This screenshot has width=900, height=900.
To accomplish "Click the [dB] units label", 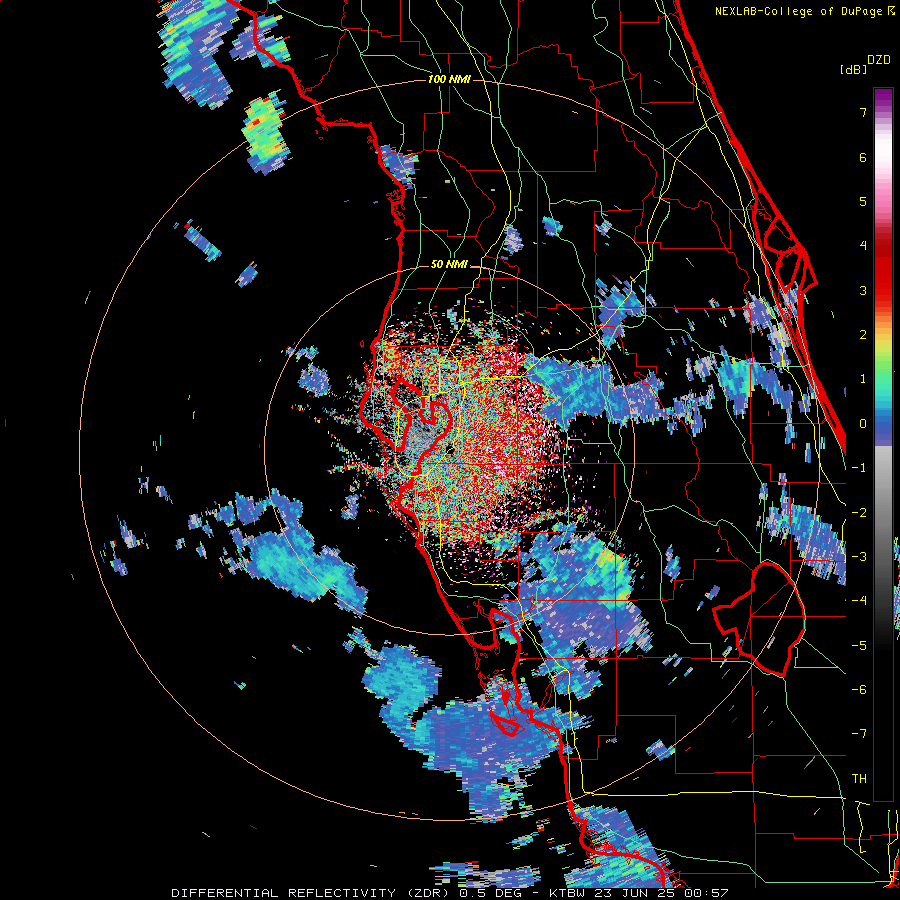I will [853, 69].
